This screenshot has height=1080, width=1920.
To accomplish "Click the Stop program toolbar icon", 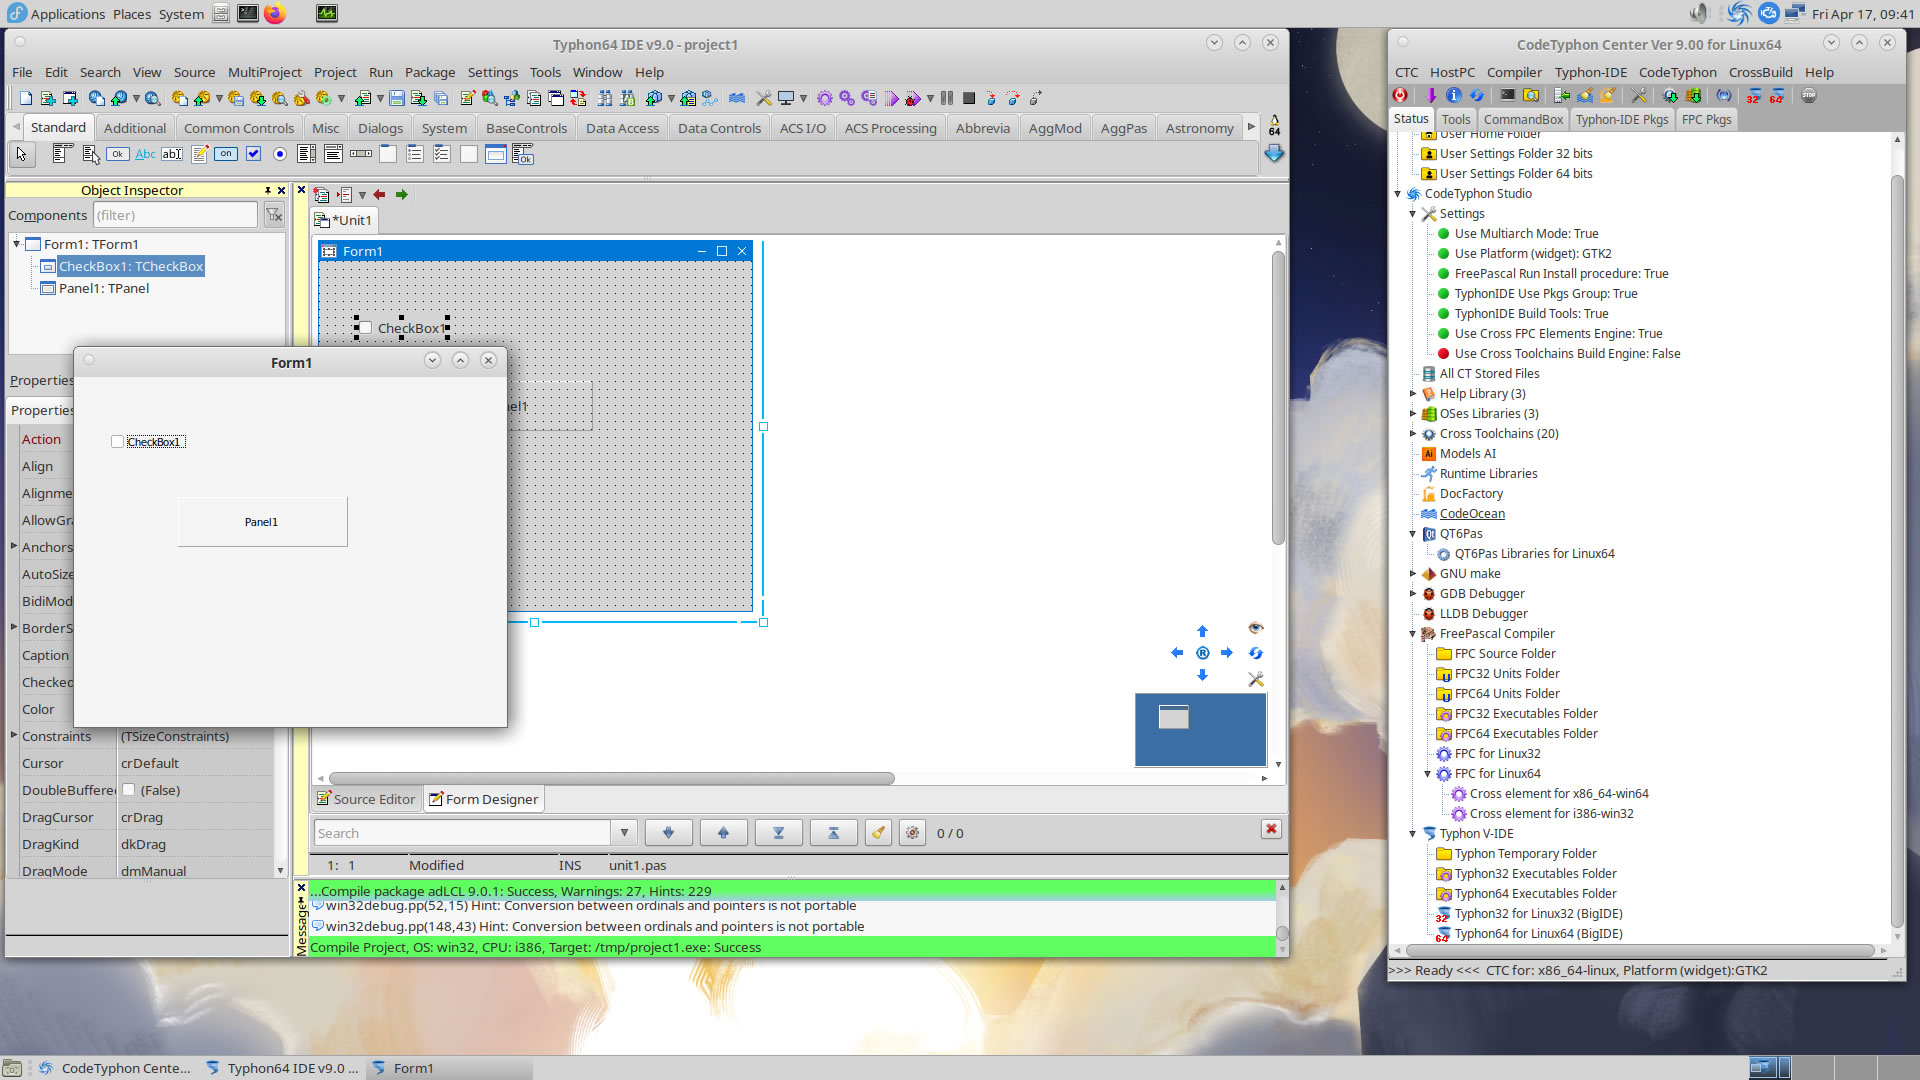I will point(969,98).
